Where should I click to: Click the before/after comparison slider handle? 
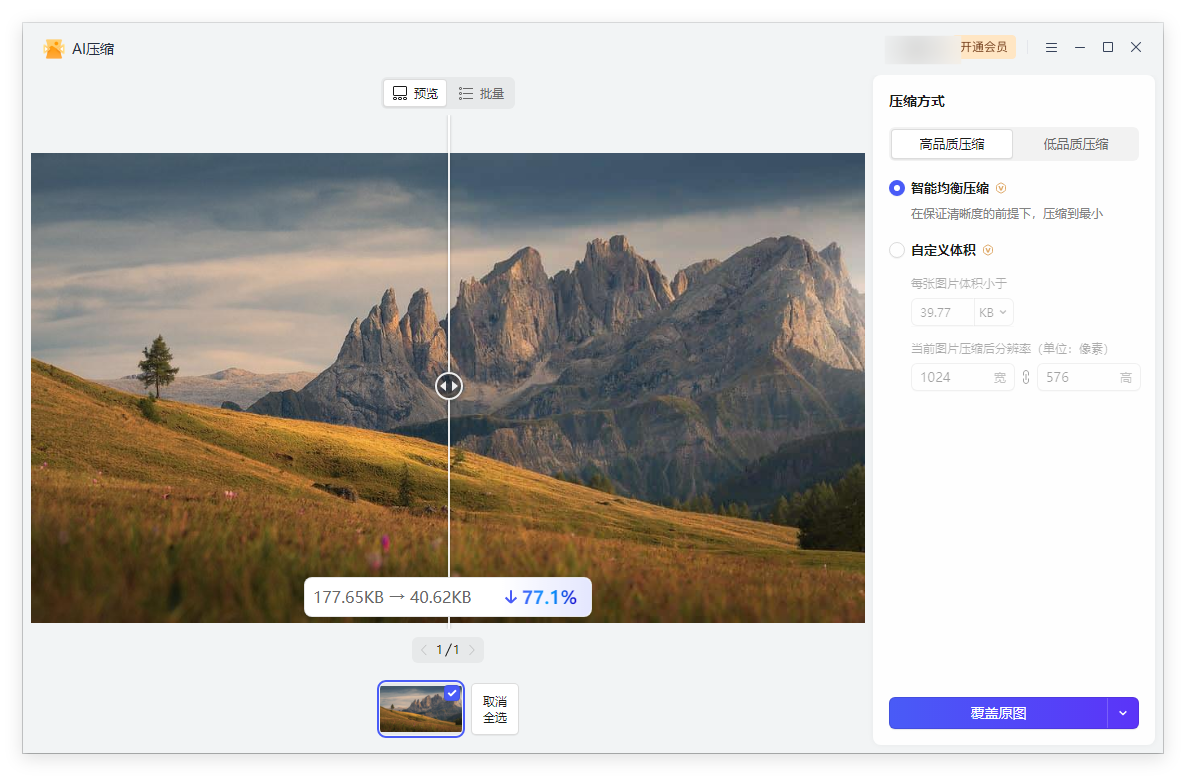click(449, 386)
